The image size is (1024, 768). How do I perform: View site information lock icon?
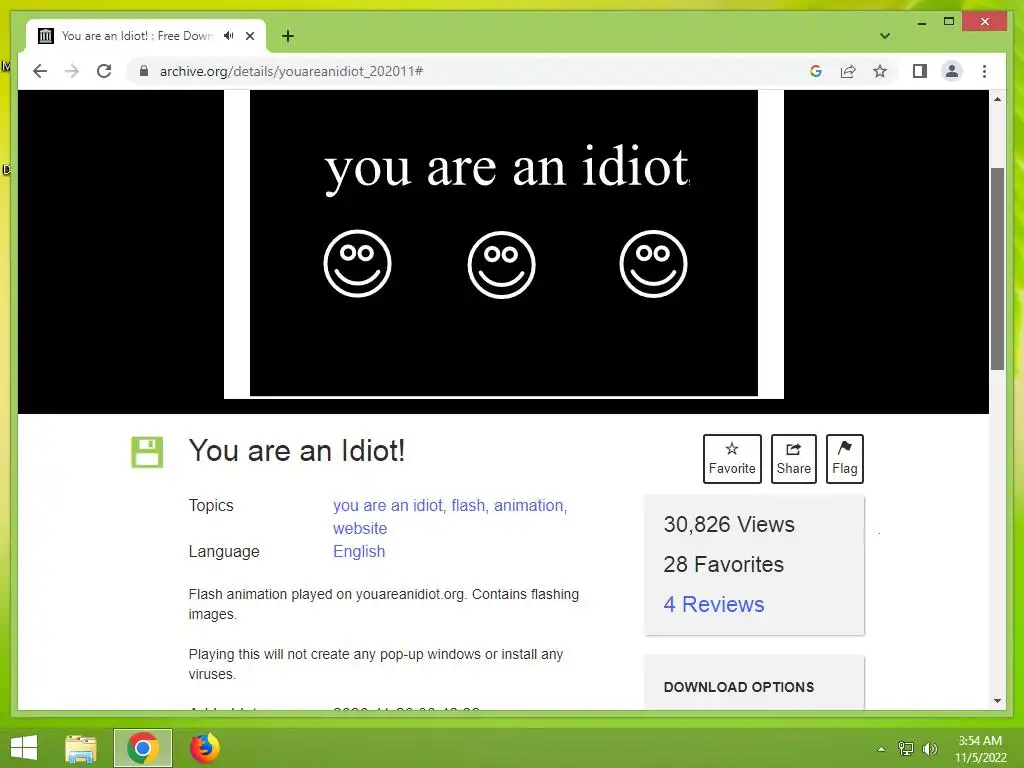click(x=144, y=71)
